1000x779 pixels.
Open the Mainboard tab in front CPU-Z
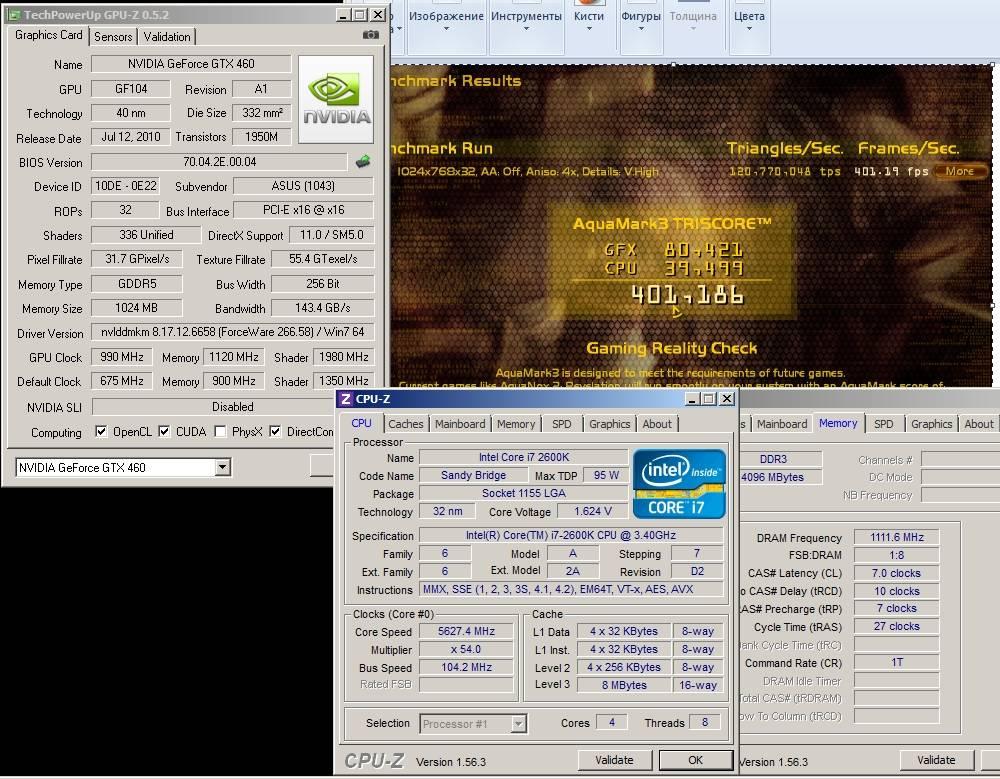click(x=460, y=424)
